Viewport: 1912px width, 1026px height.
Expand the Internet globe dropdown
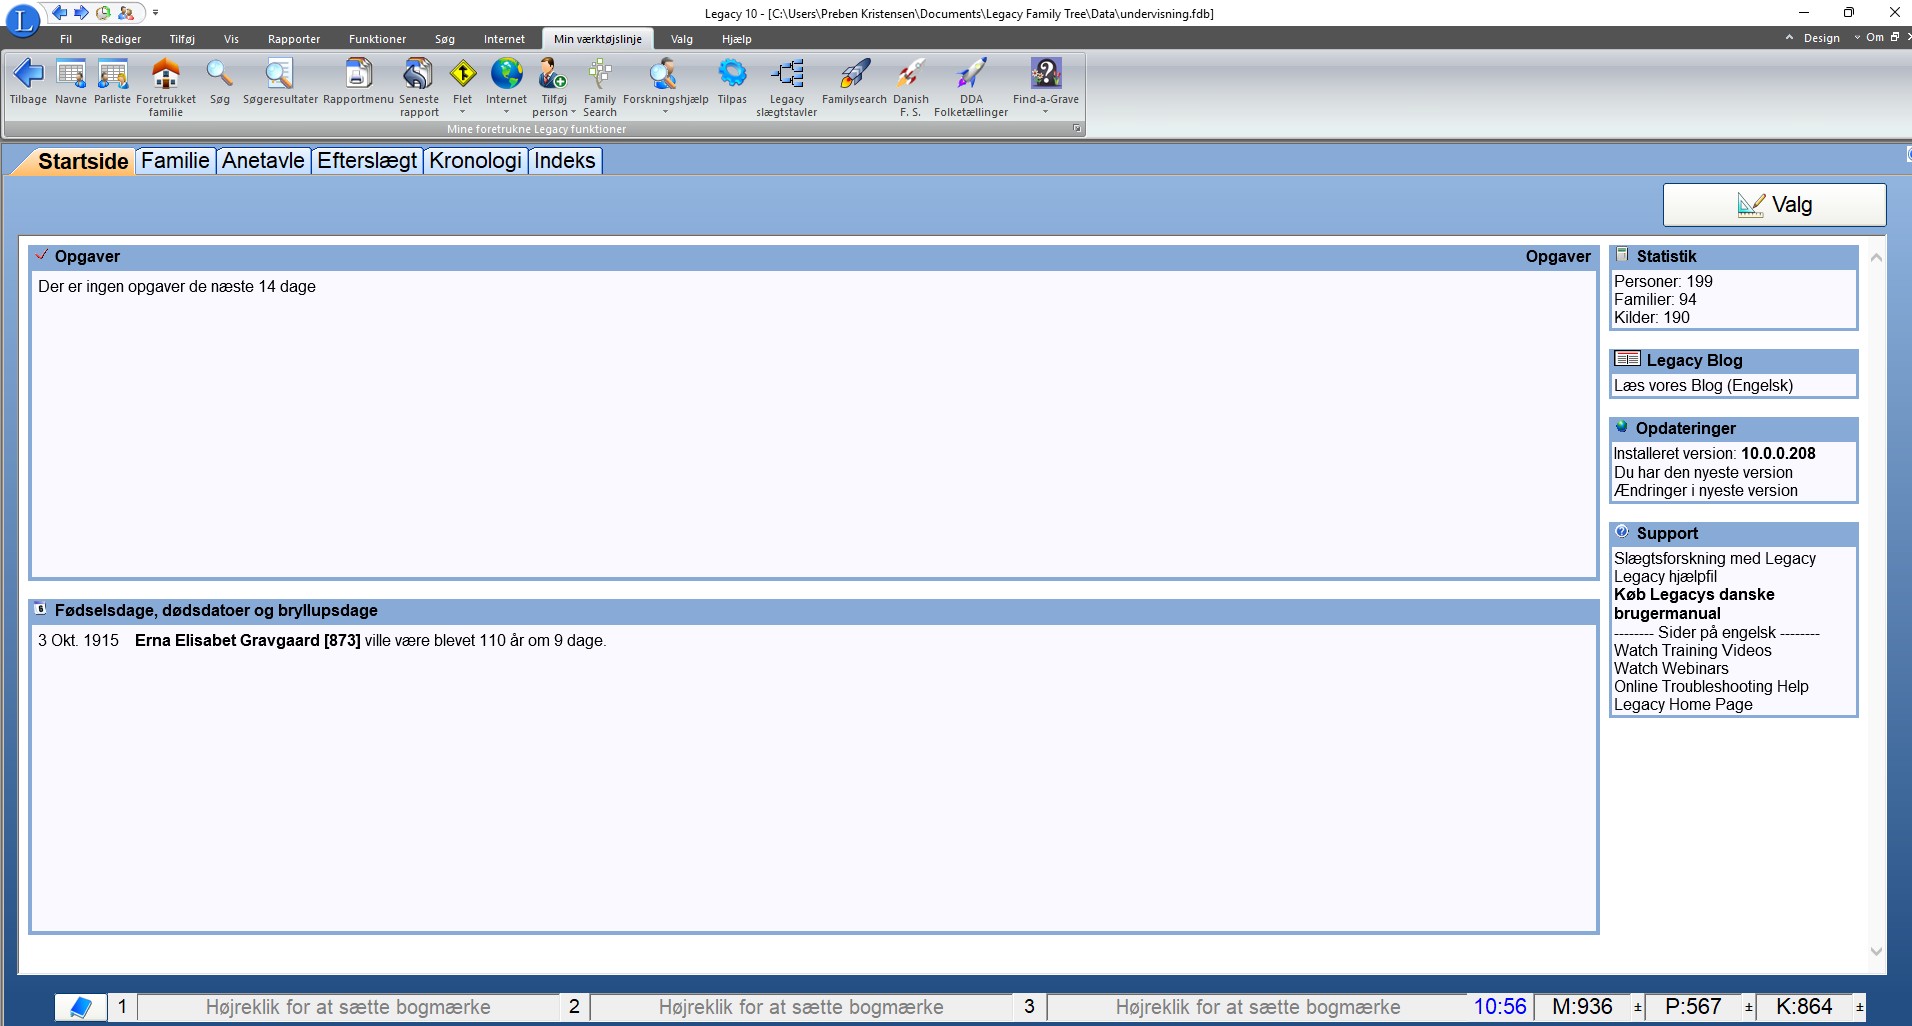pyautogui.click(x=506, y=112)
